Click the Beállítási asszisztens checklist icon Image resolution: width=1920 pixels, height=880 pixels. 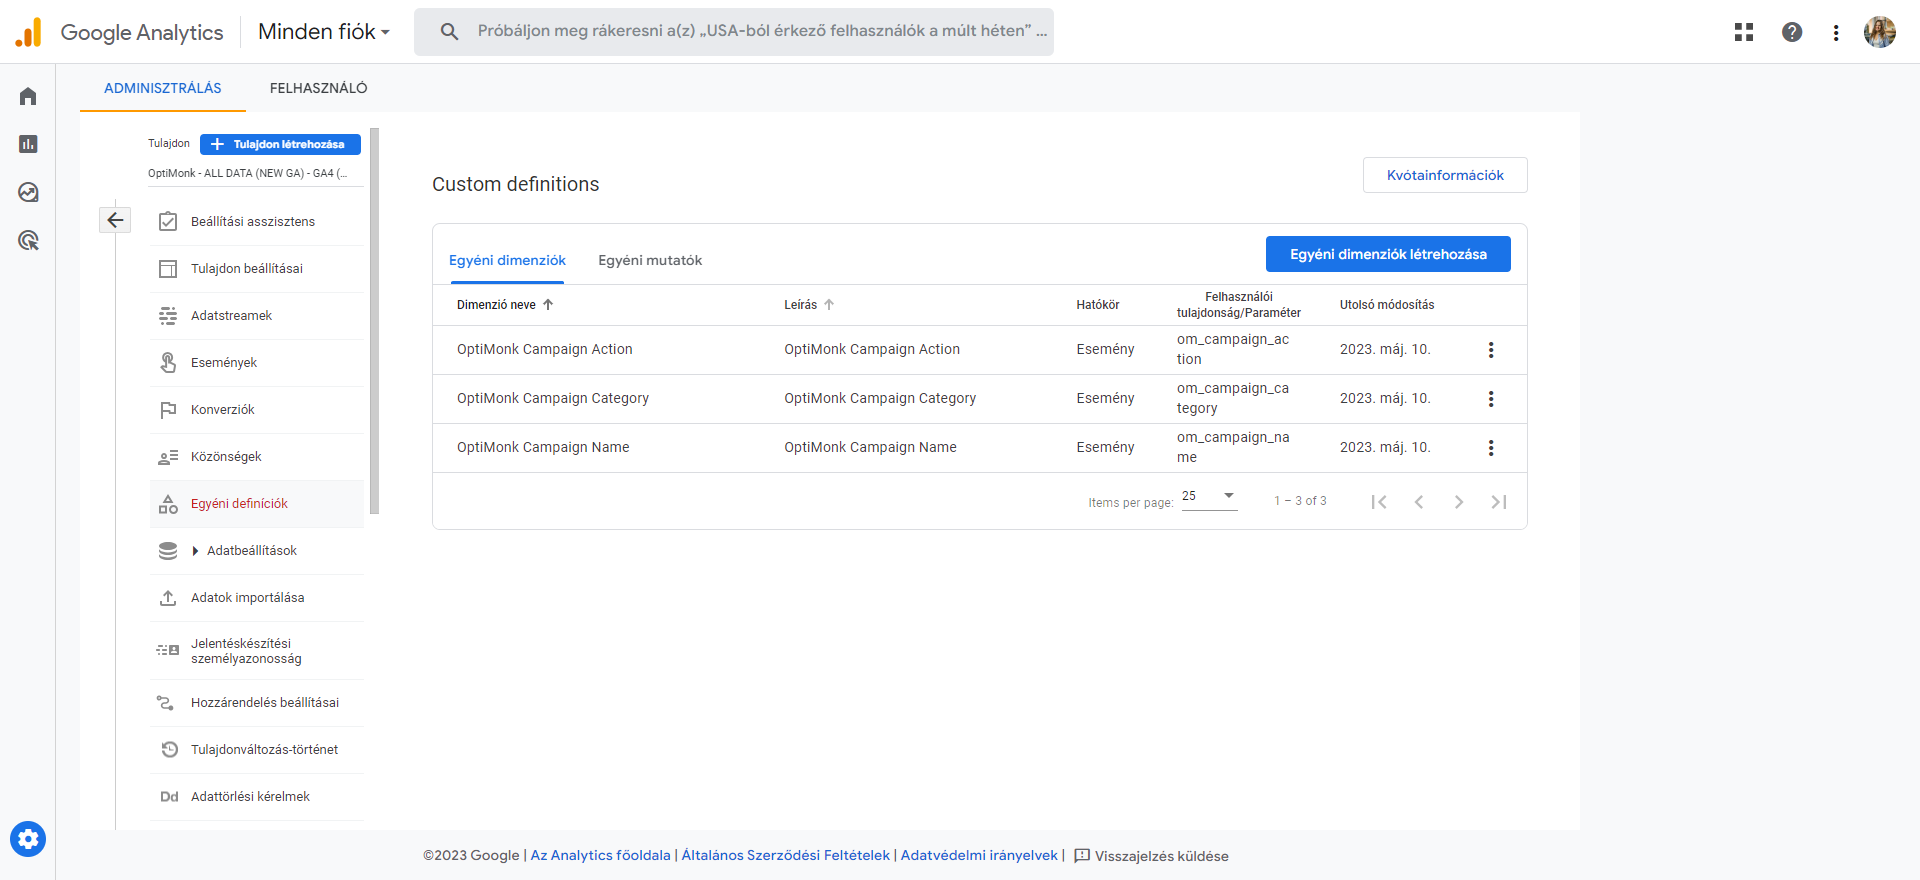(168, 222)
